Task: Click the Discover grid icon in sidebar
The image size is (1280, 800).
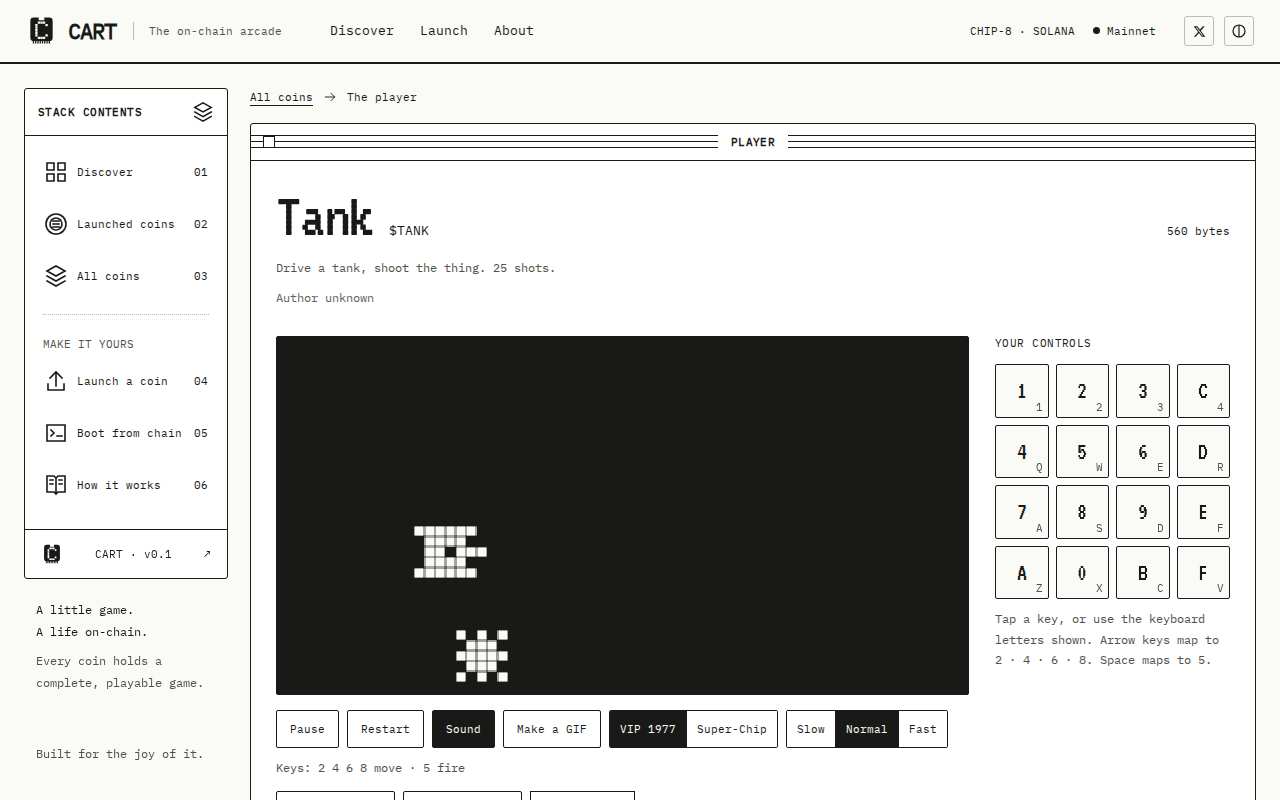Action: coord(56,172)
